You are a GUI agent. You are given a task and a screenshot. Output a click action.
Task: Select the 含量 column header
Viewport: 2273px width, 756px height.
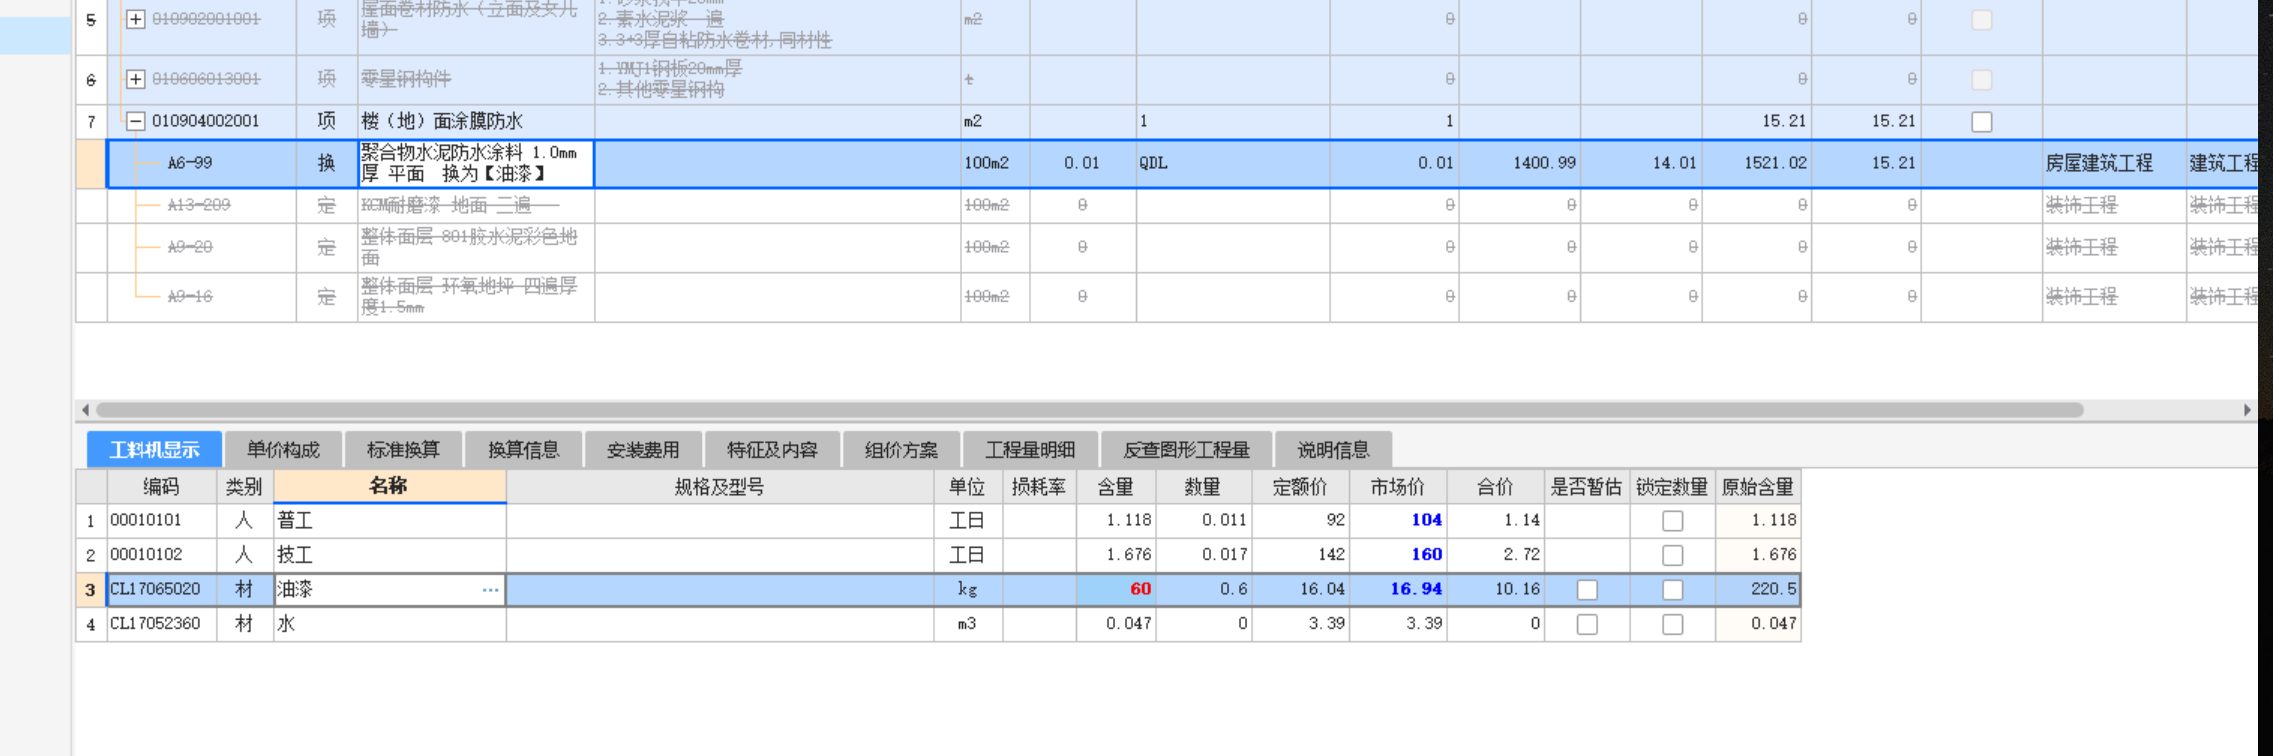[1116, 487]
